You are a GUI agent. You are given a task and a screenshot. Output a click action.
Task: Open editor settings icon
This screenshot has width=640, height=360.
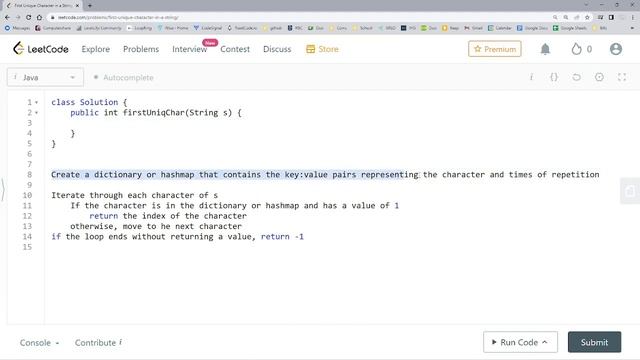(x=599, y=77)
